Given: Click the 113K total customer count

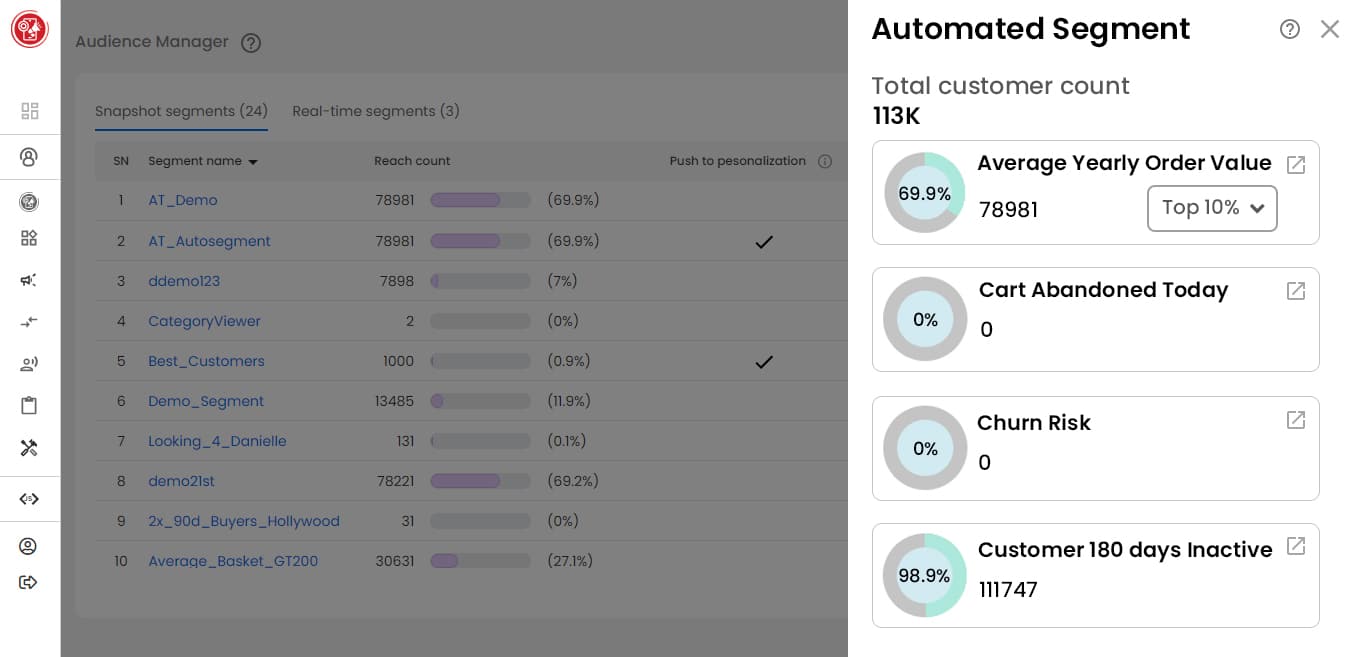Looking at the screenshot, I should point(896,116).
